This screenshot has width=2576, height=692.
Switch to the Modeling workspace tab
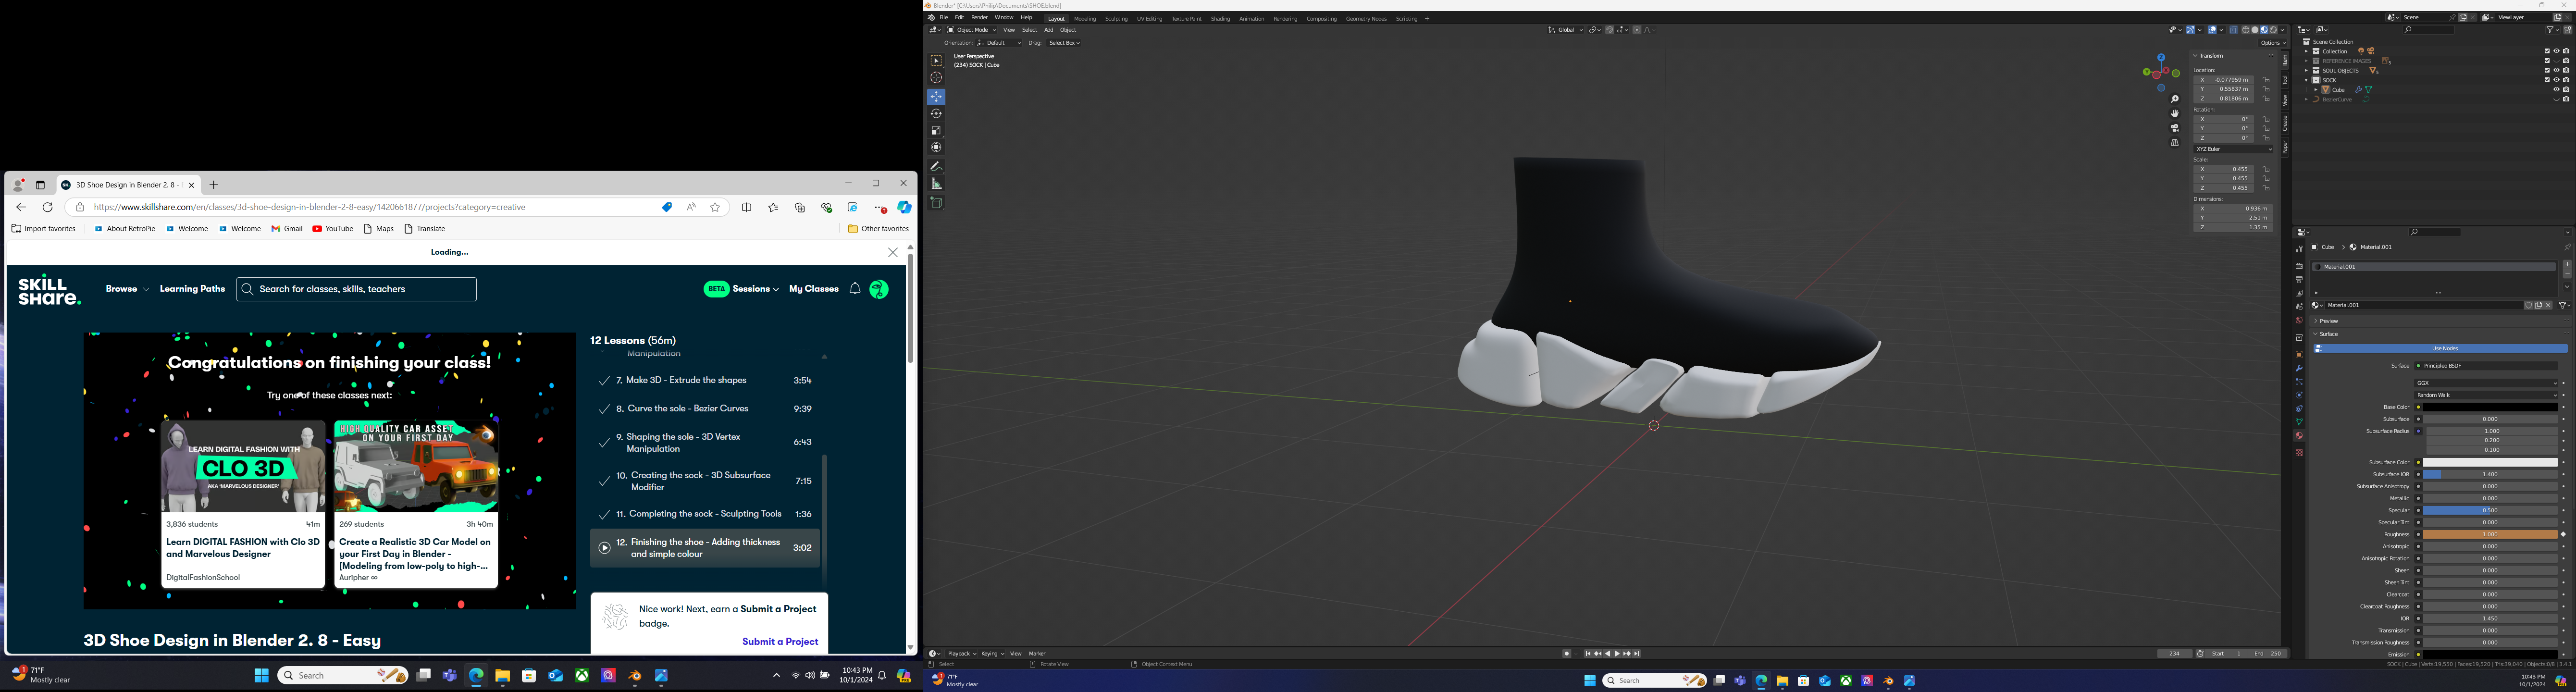1085,19
